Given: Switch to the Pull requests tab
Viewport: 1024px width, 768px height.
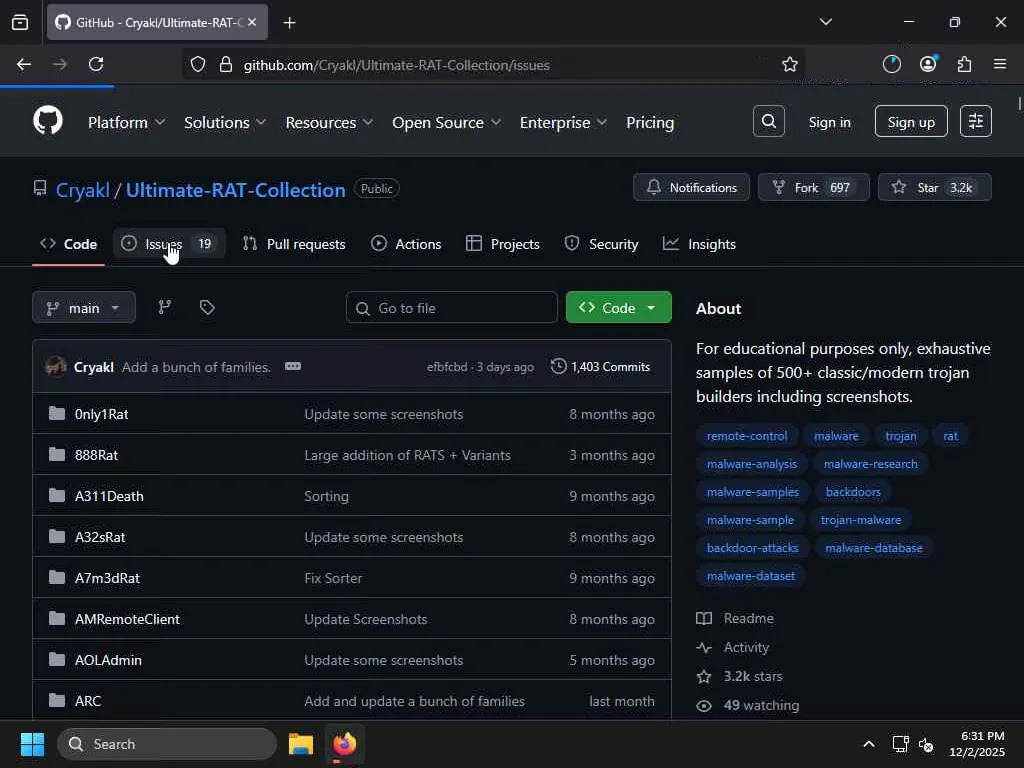Looking at the screenshot, I should click(x=294, y=244).
